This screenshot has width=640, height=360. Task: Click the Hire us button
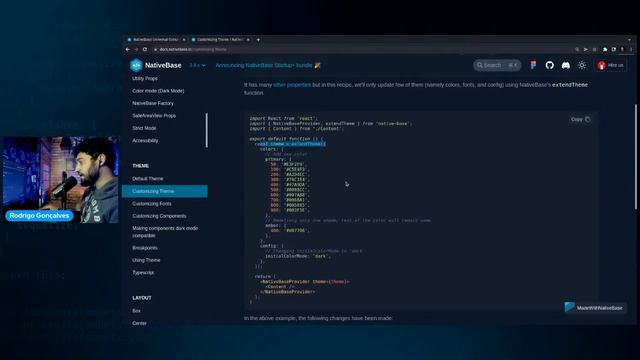[x=611, y=65]
